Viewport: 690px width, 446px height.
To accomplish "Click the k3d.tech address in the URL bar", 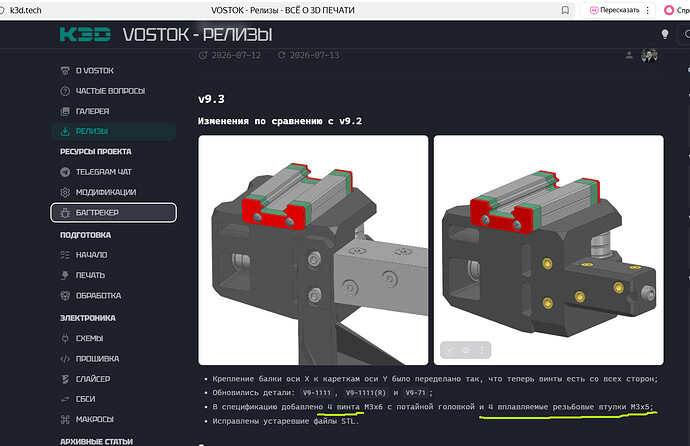I will point(26,10).
